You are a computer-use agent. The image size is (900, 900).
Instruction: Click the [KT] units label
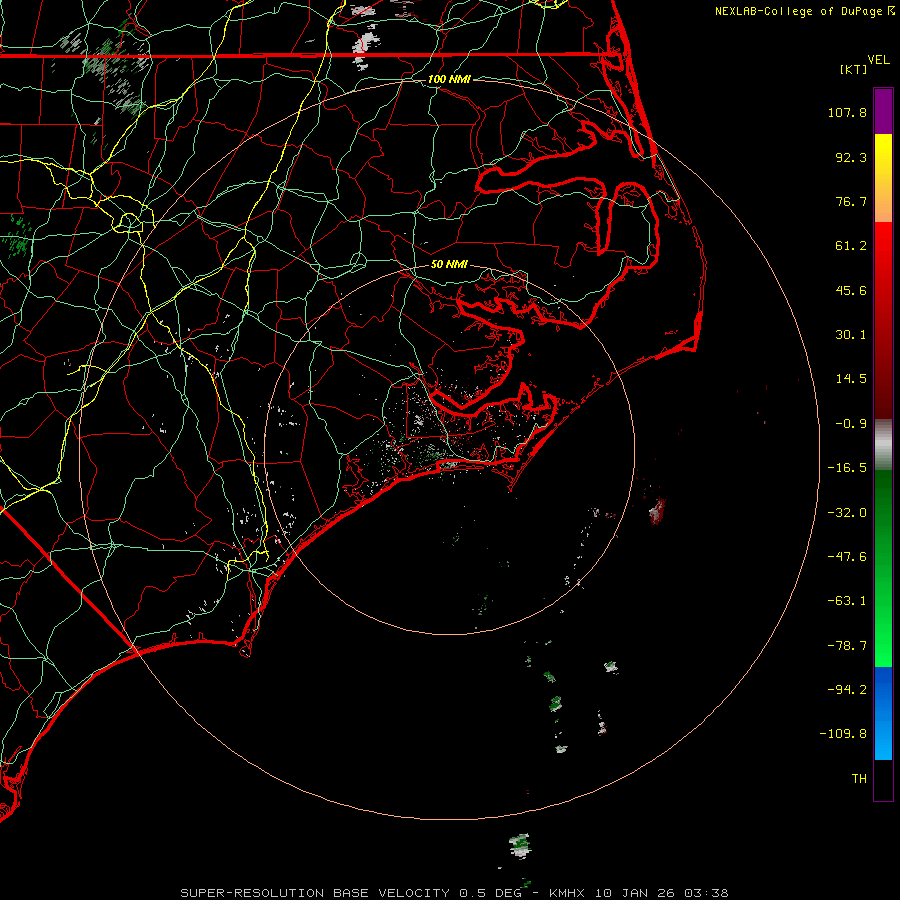tap(853, 70)
